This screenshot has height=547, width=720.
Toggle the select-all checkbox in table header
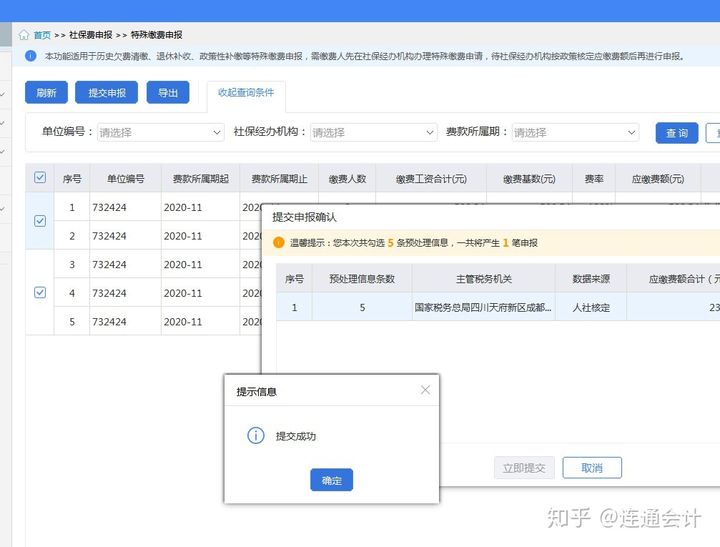coord(40,178)
